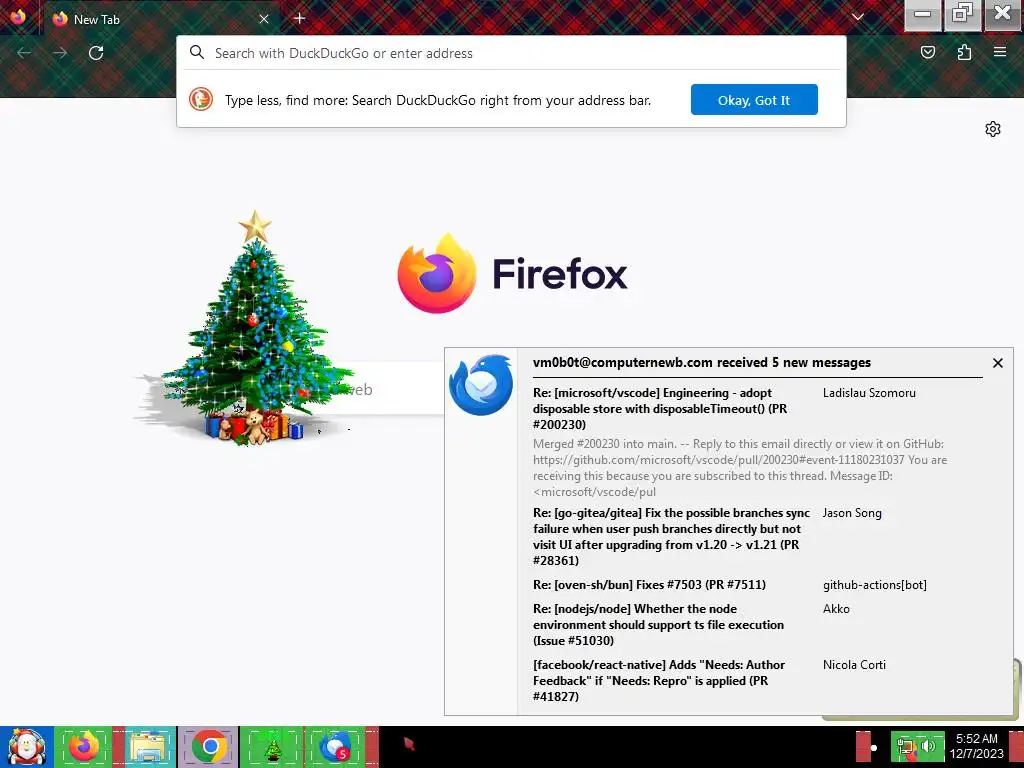Expand the list all tabs chevron
The height and width of the screenshot is (768, 1024).
point(857,18)
